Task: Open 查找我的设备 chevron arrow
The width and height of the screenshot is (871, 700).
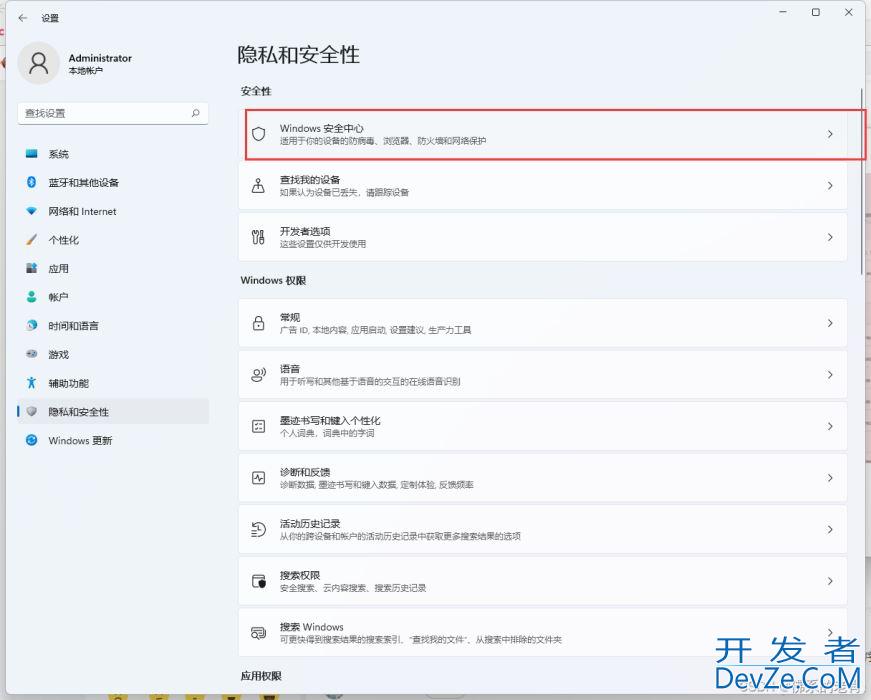Action: click(830, 186)
